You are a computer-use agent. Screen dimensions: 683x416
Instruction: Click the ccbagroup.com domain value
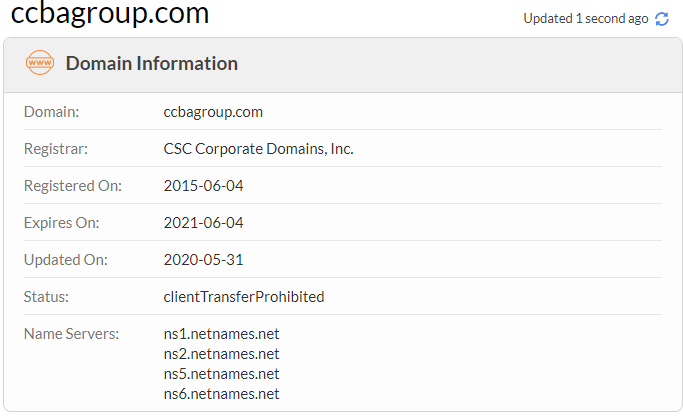click(213, 112)
